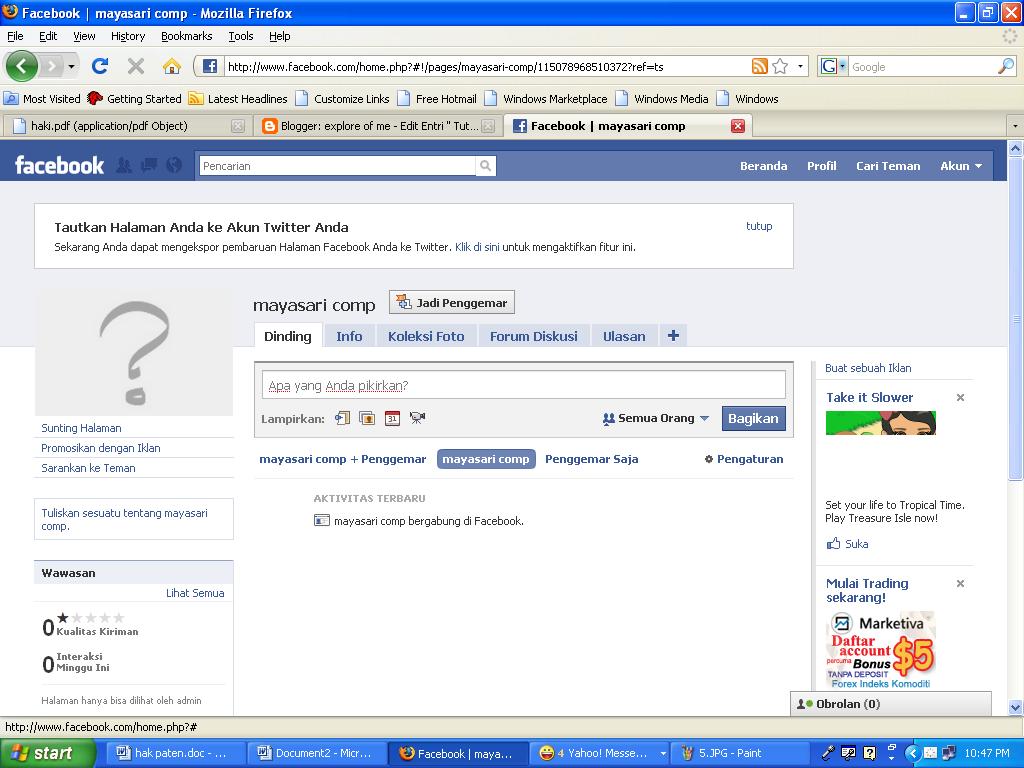This screenshot has width=1024, height=768.
Task: Close the haki.pdf tab
Action: coord(238,126)
